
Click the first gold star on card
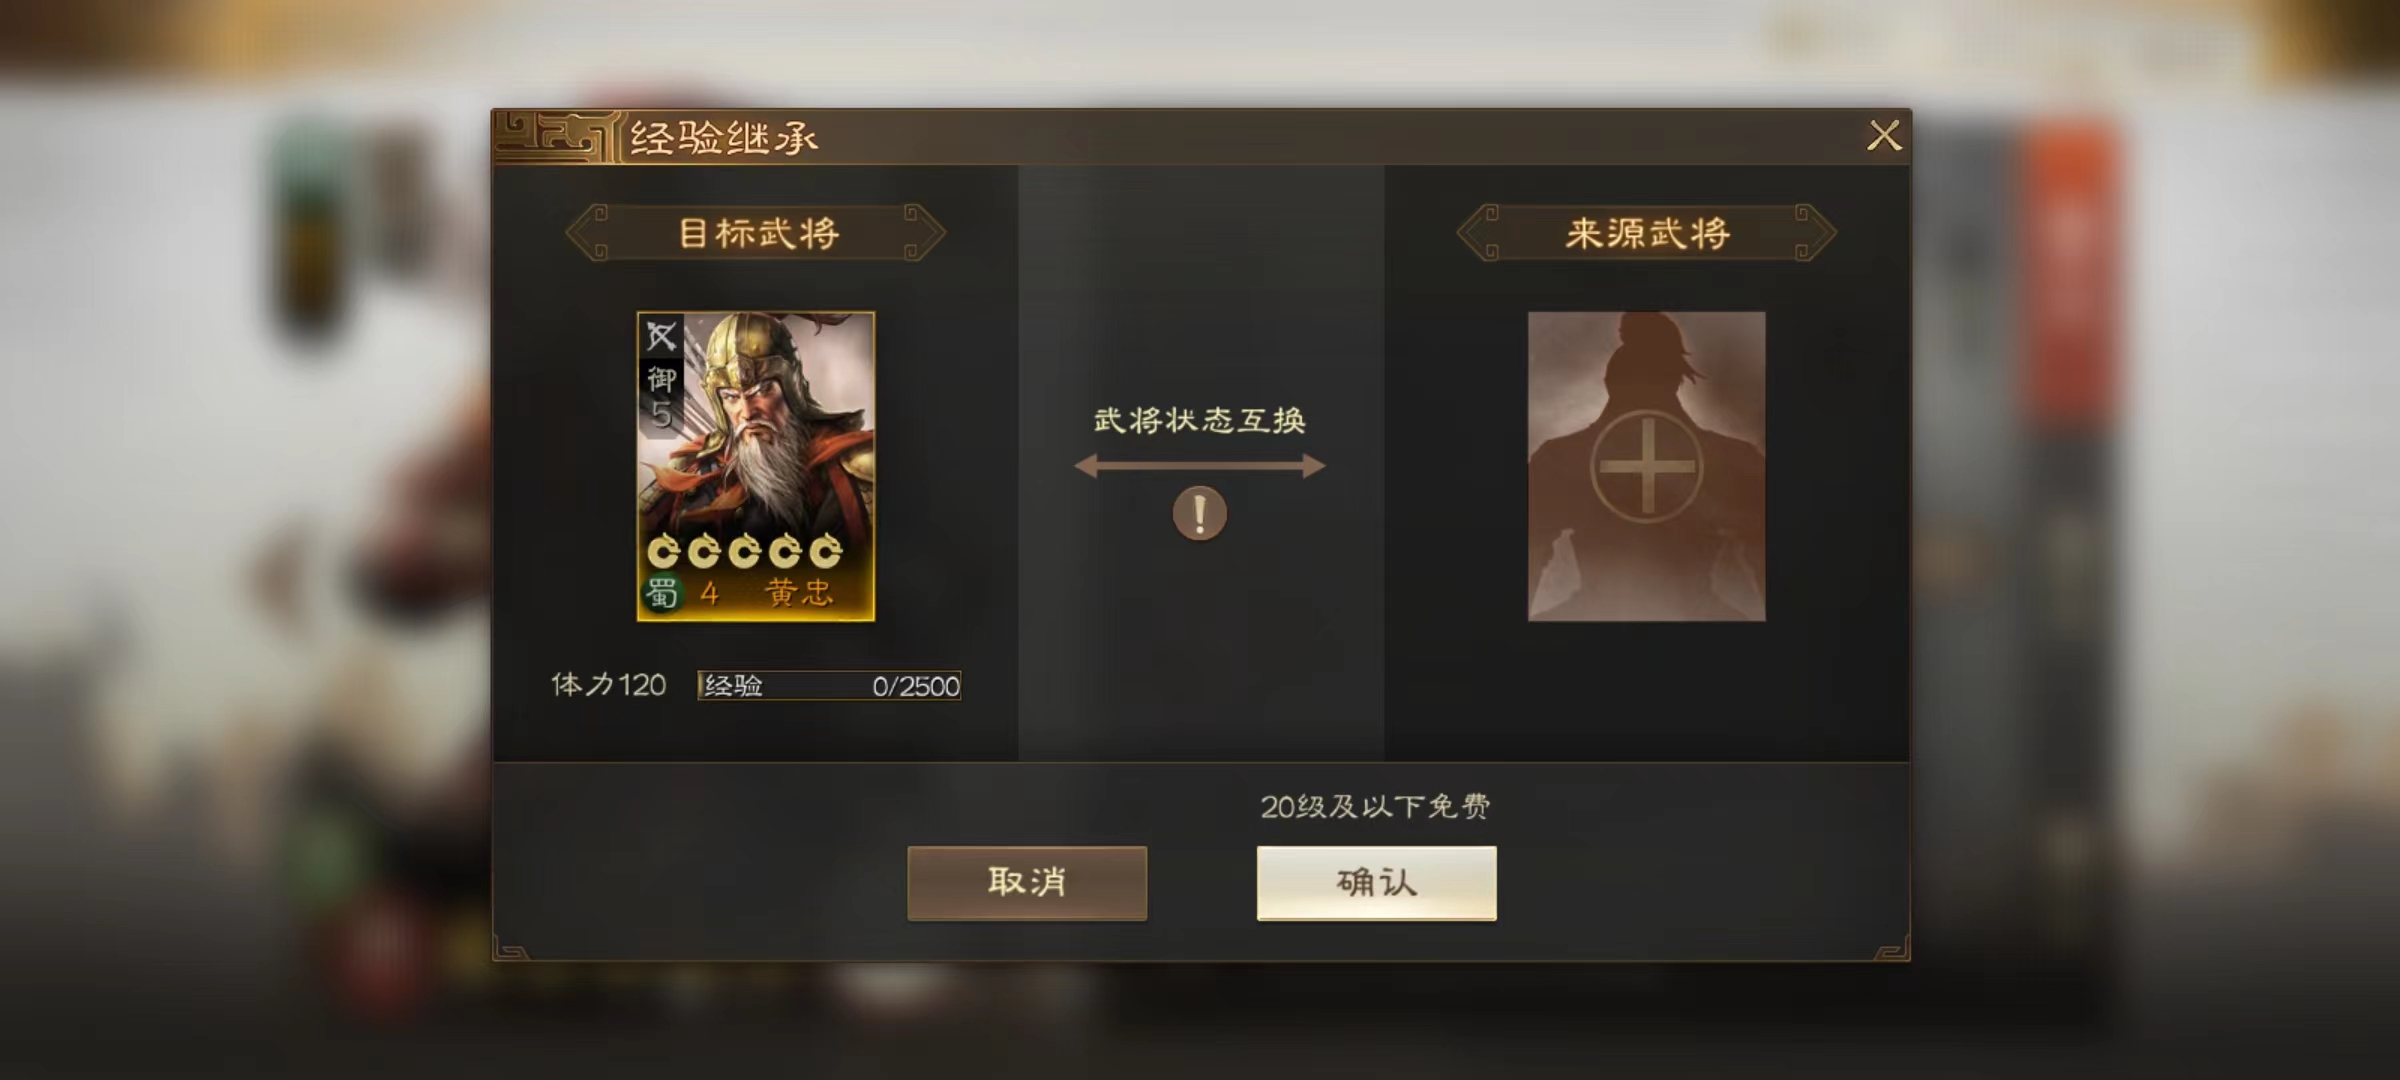click(663, 551)
